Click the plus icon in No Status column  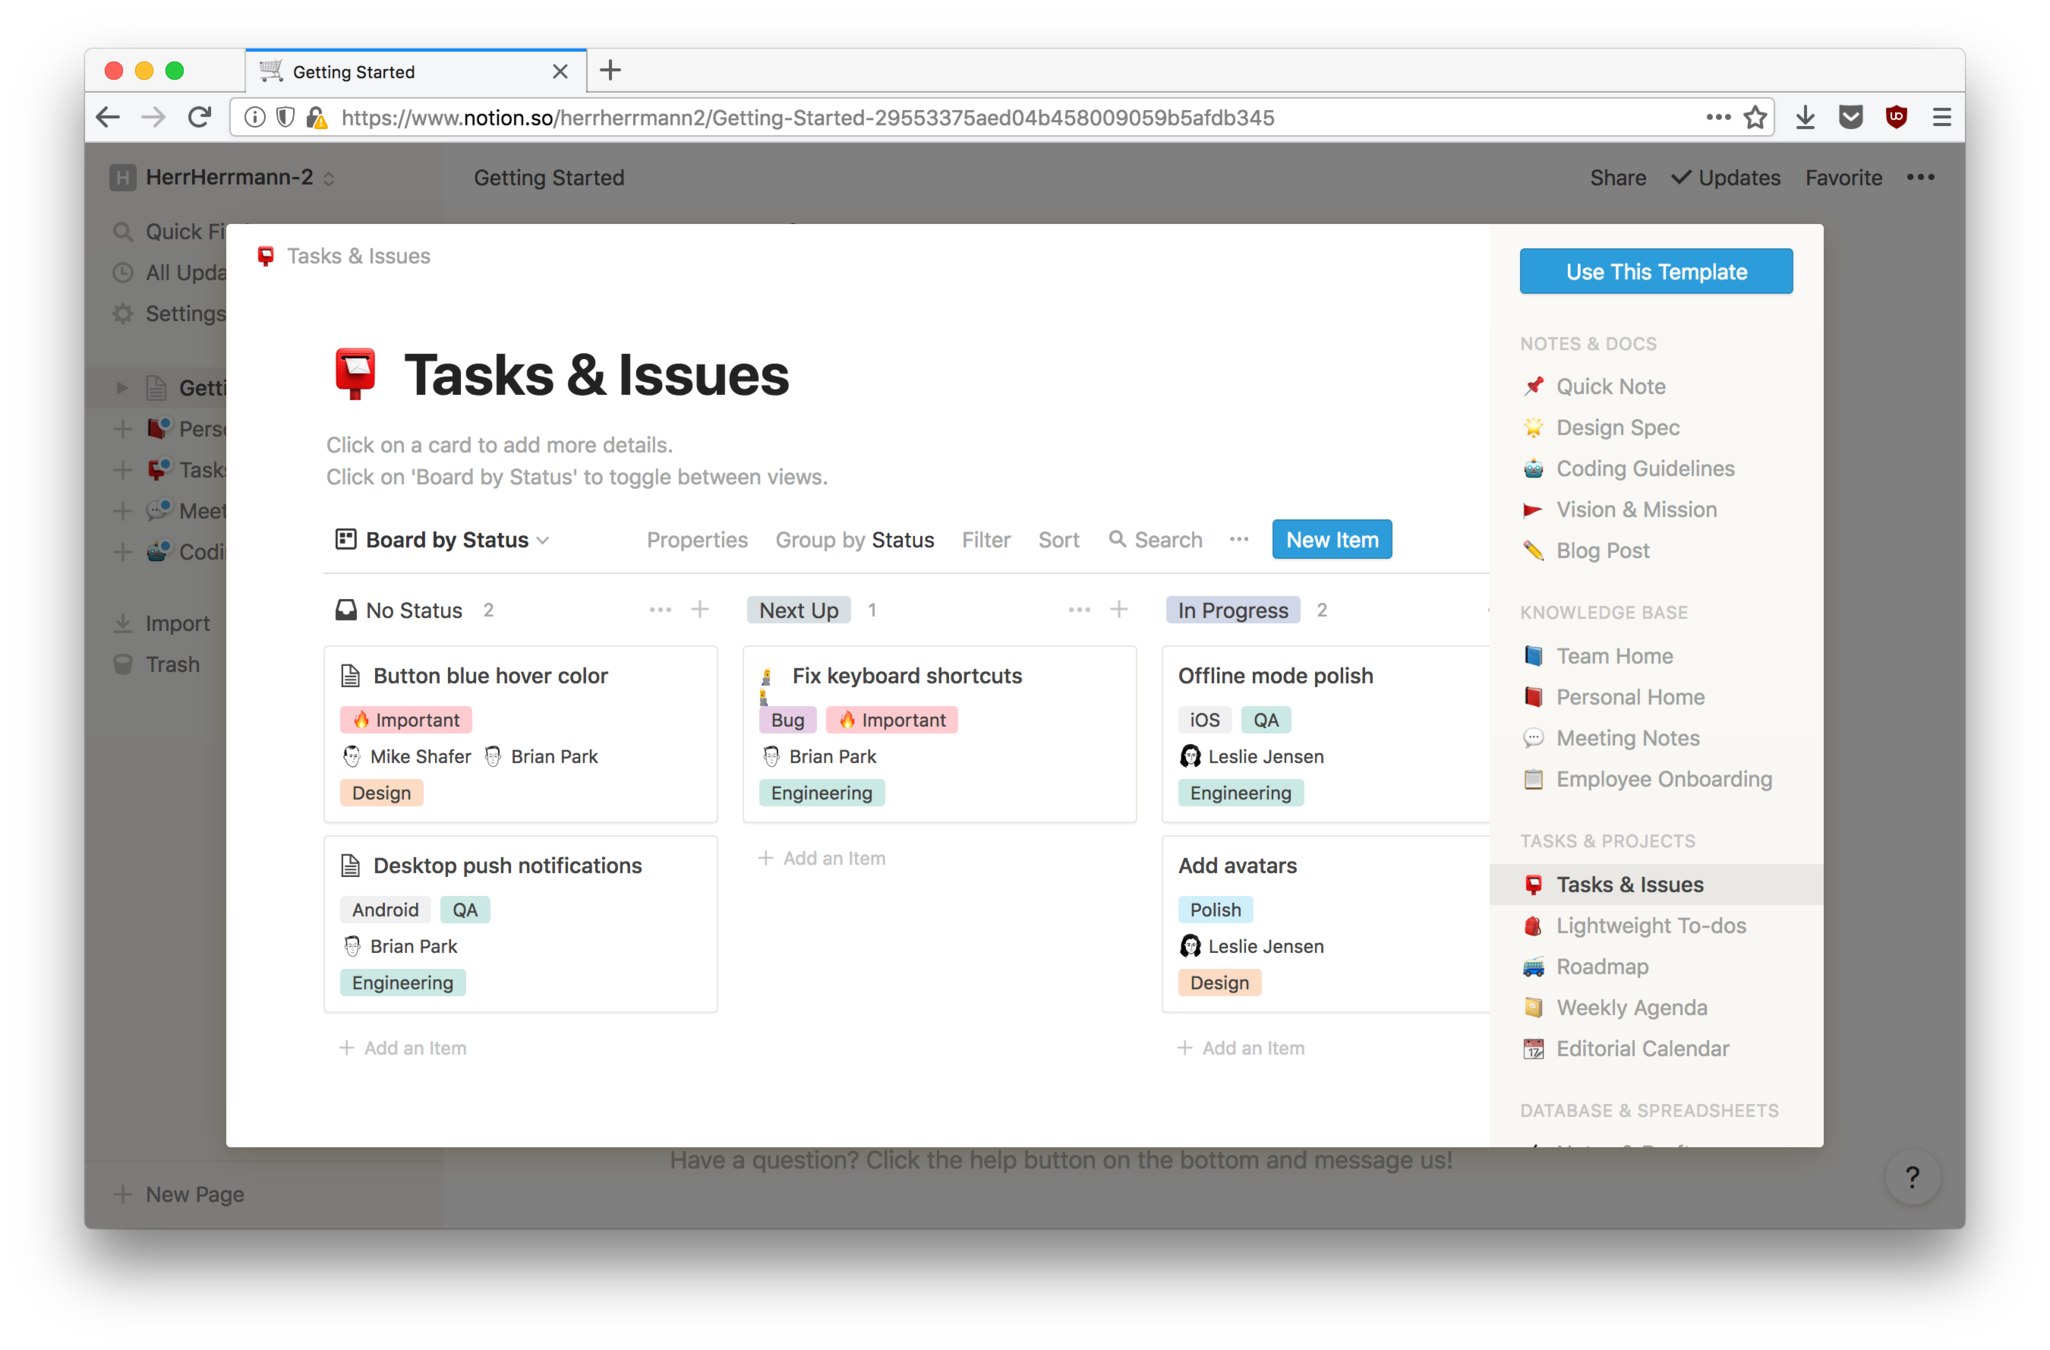tap(700, 609)
